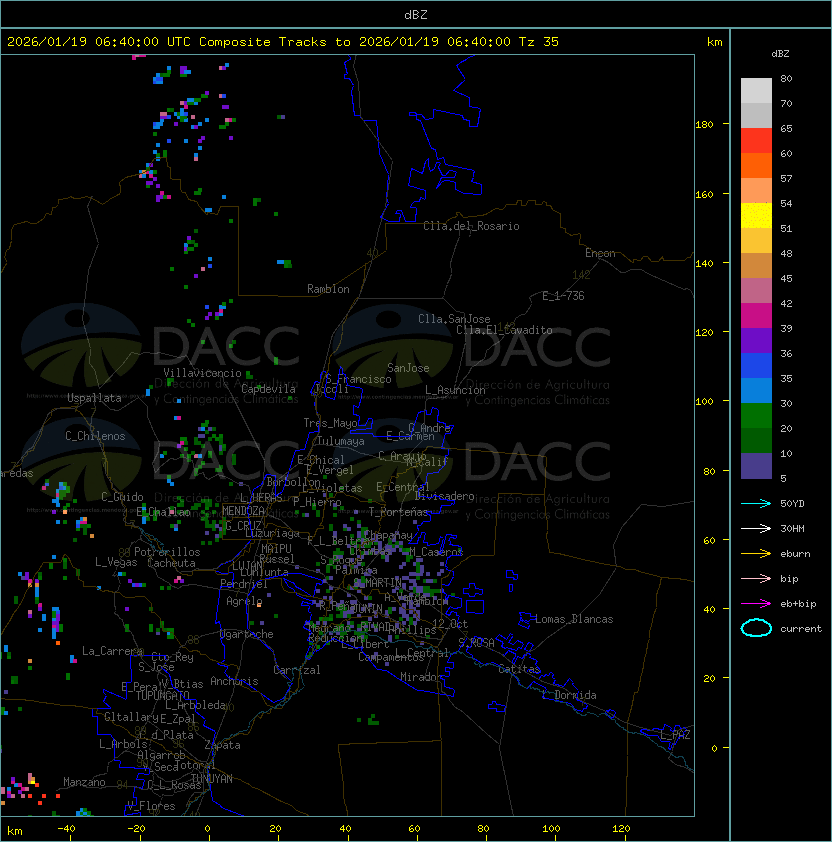Image resolution: width=832 pixels, height=842 pixels.
Task: Click the 'Manzano' map label
Action: click(x=84, y=782)
